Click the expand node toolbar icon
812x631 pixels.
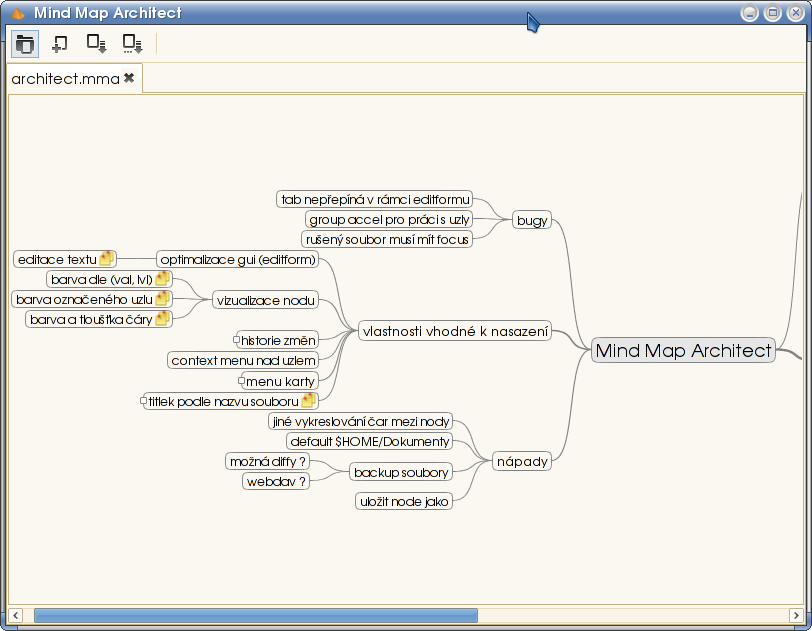(x=96, y=44)
